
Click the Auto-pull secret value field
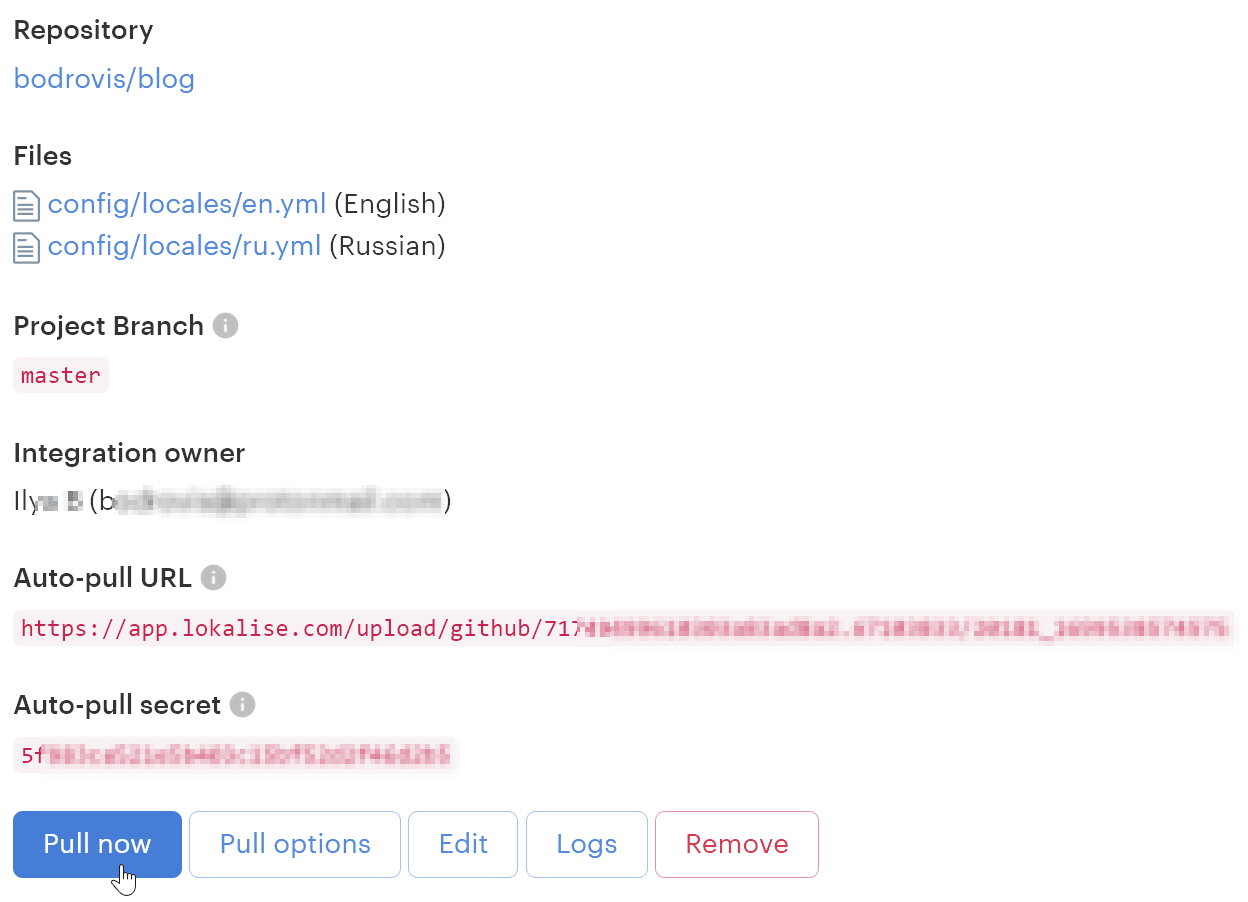(x=236, y=755)
